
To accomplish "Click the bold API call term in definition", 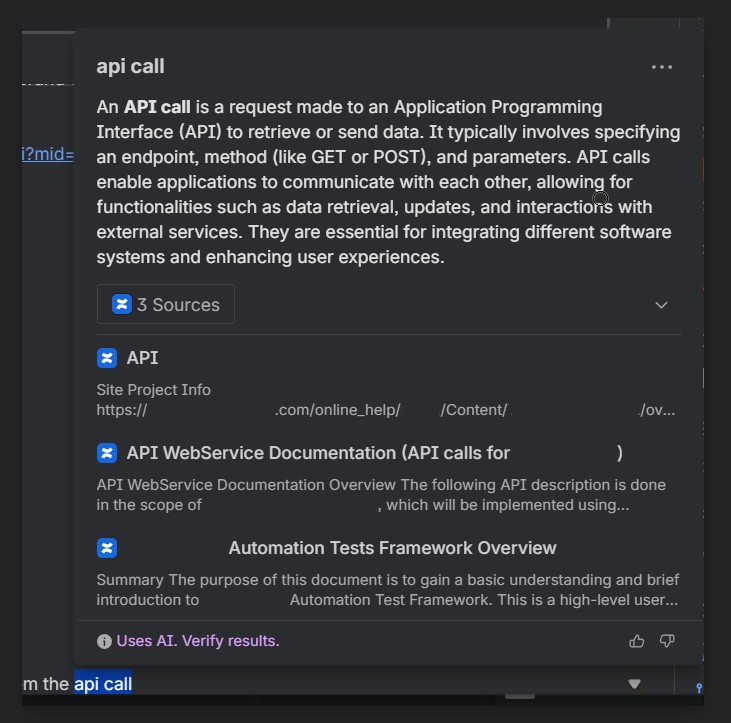I will (x=157, y=107).
